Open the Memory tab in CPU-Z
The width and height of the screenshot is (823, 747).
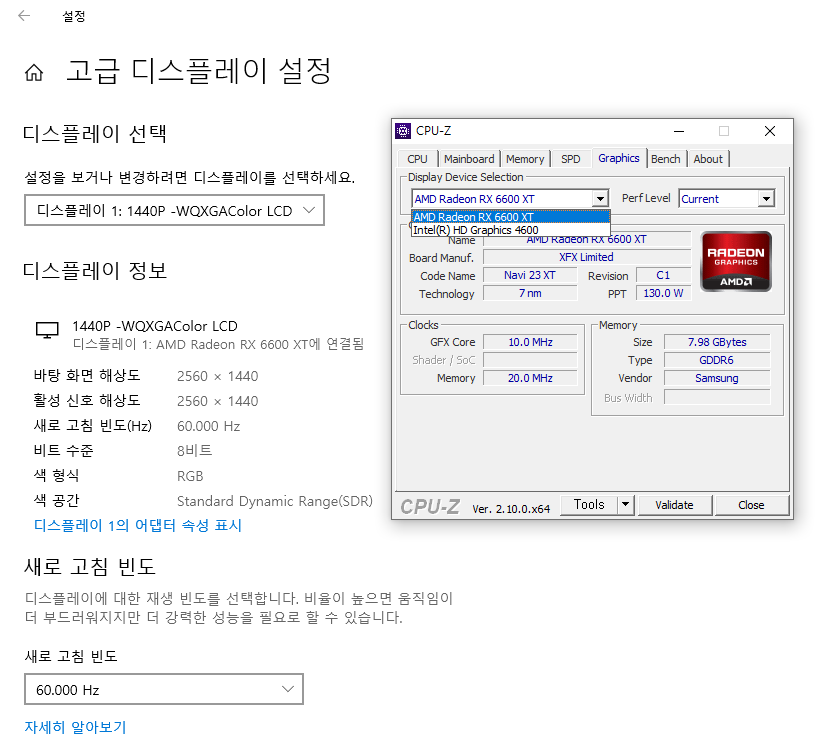point(525,159)
